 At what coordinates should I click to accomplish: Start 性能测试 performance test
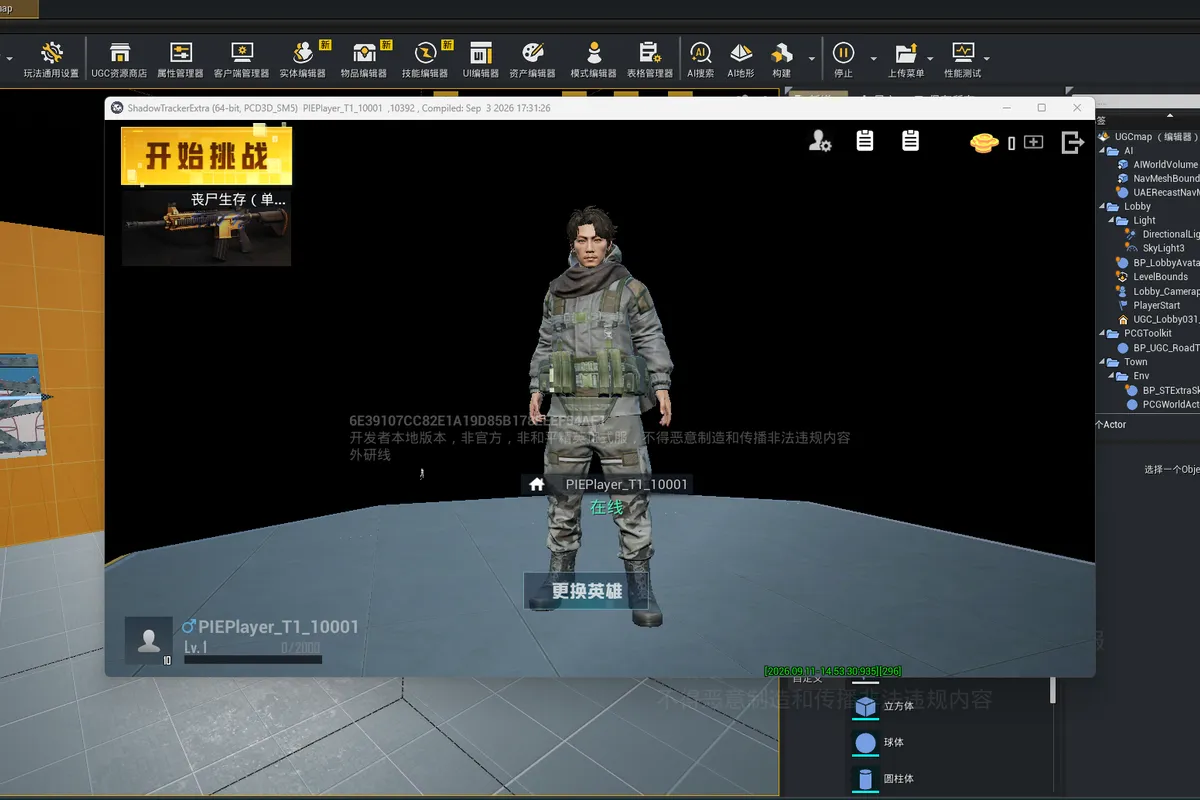[x=963, y=60]
